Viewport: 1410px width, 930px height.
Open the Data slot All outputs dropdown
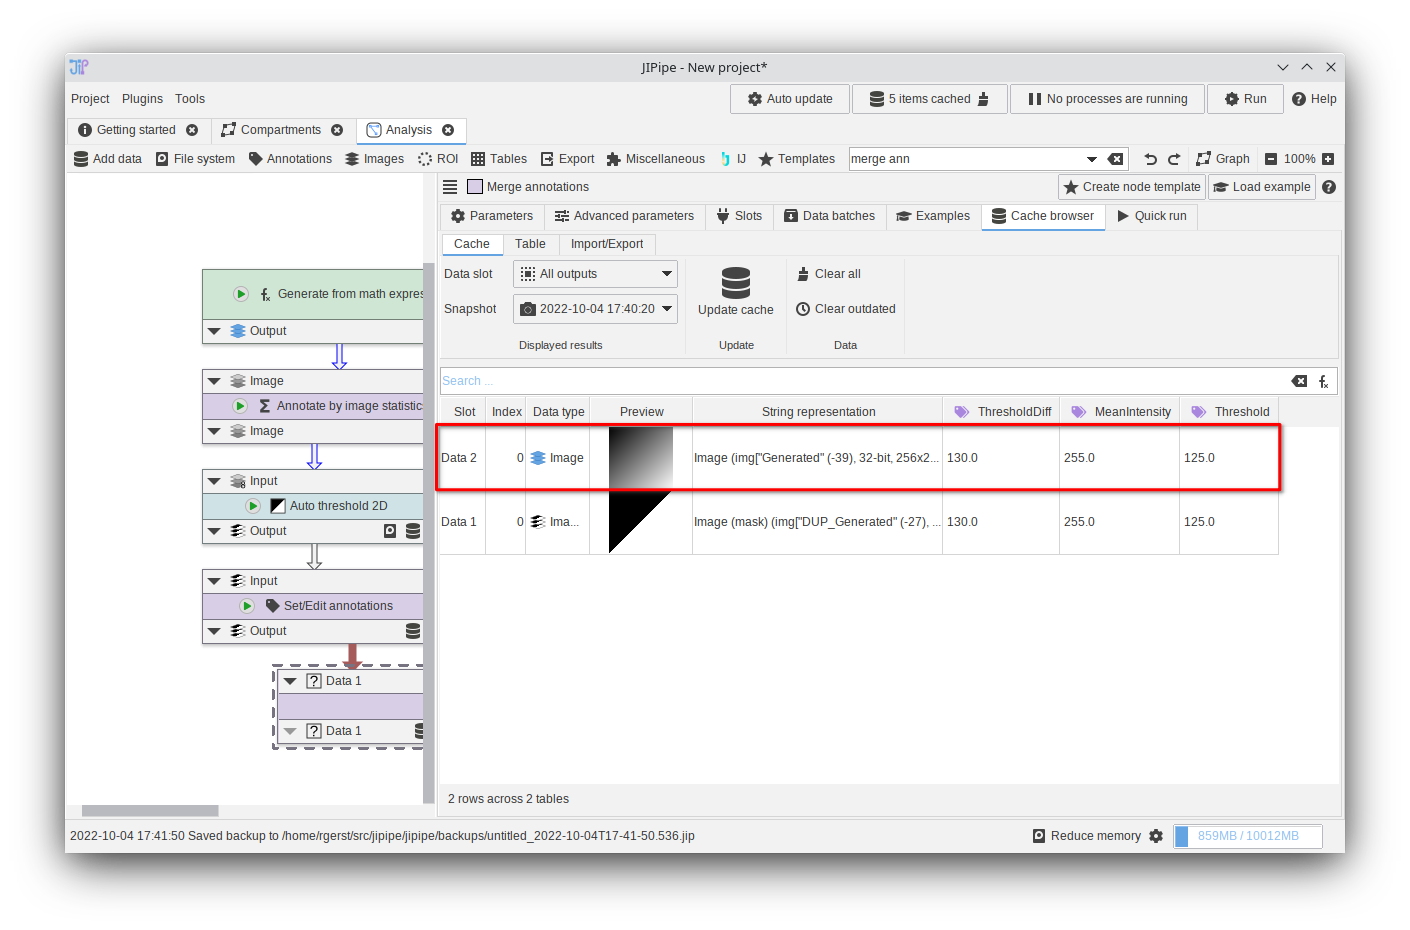595,274
